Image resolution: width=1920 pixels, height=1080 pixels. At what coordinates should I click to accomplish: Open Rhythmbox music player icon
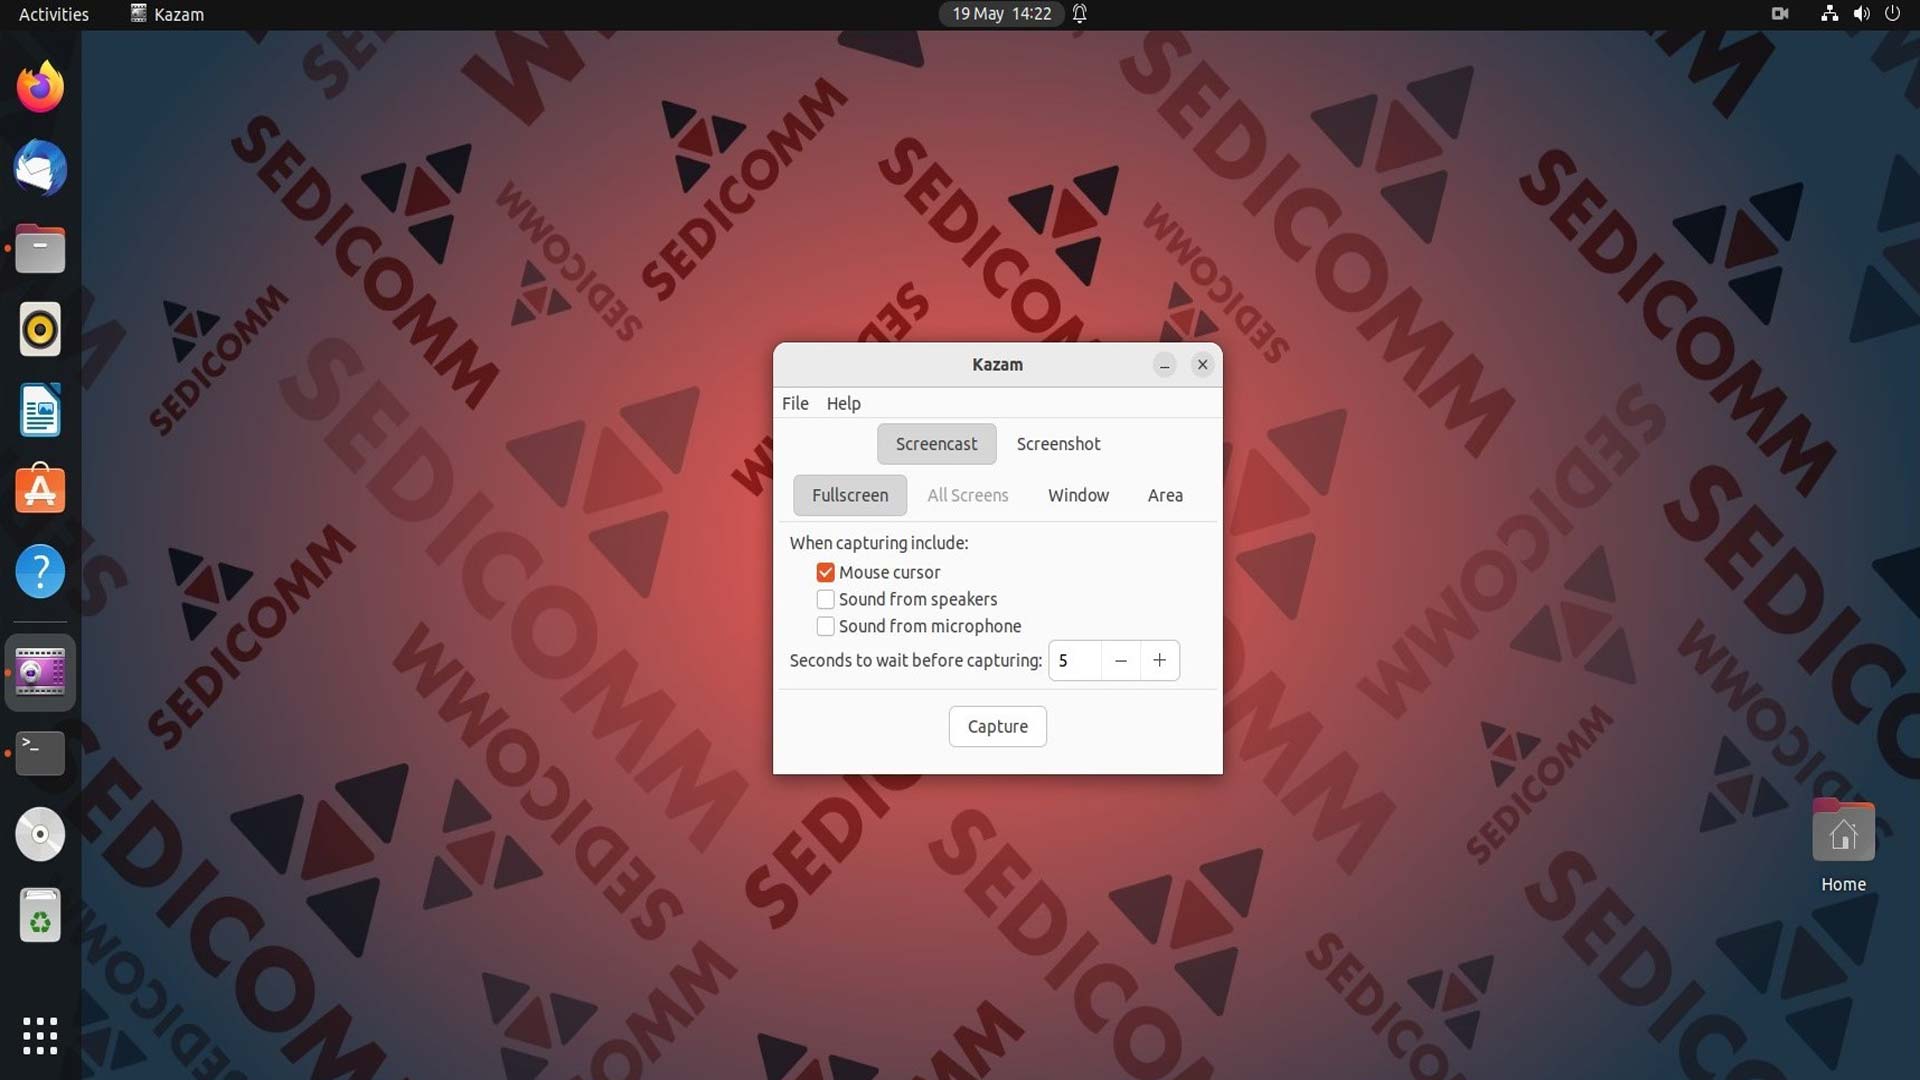tap(40, 329)
